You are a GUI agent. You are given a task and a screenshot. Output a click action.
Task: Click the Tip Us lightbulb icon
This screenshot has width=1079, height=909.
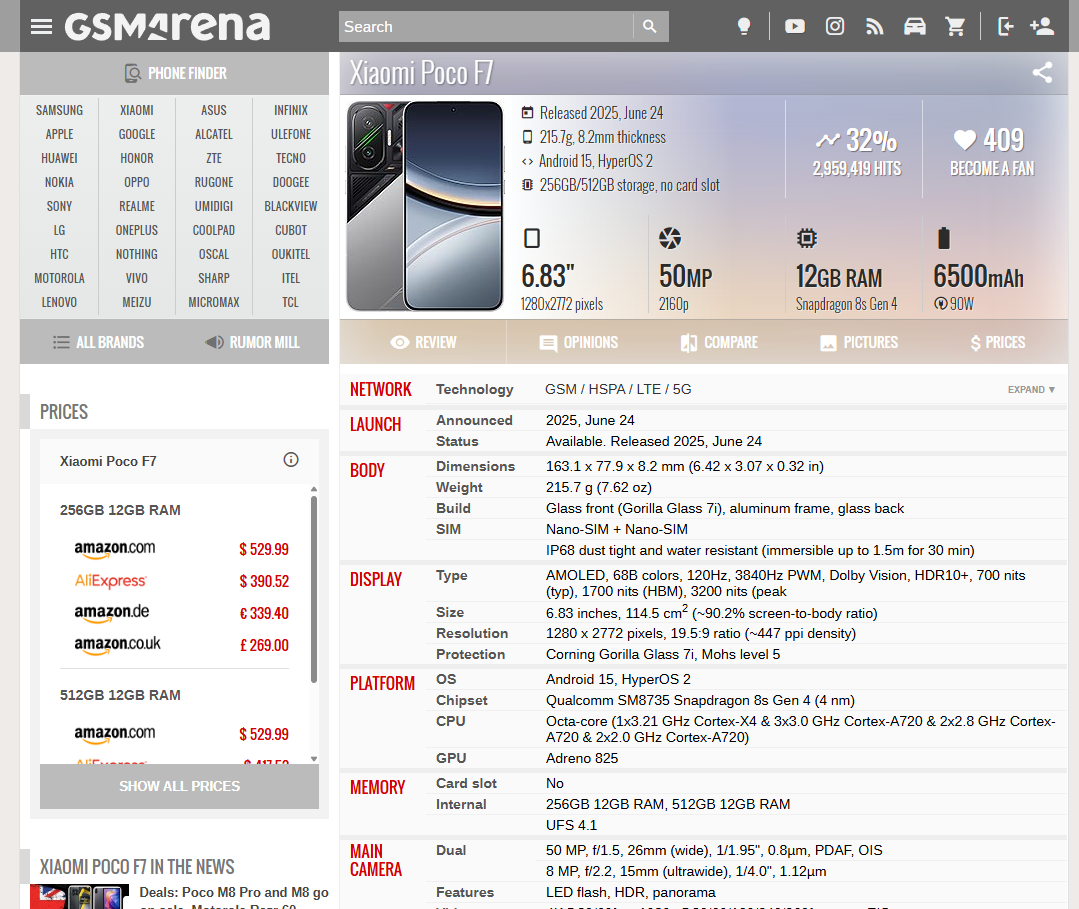(x=744, y=26)
